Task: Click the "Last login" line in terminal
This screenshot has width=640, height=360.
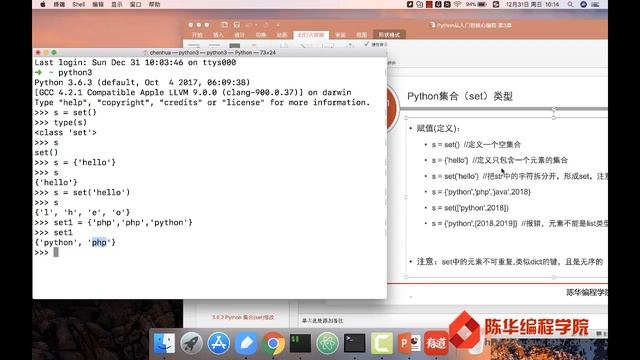Action: tap(135, 62)
